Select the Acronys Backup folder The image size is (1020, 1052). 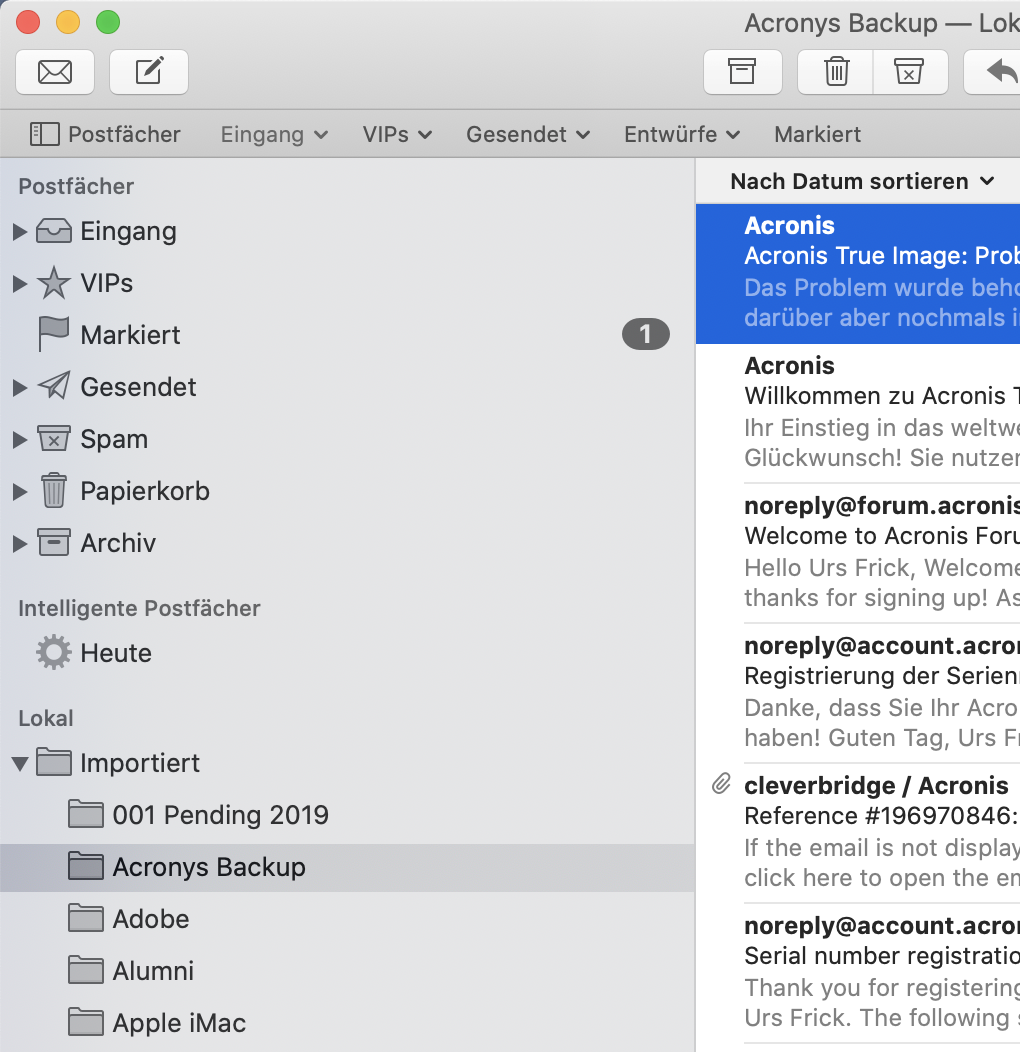348,867
